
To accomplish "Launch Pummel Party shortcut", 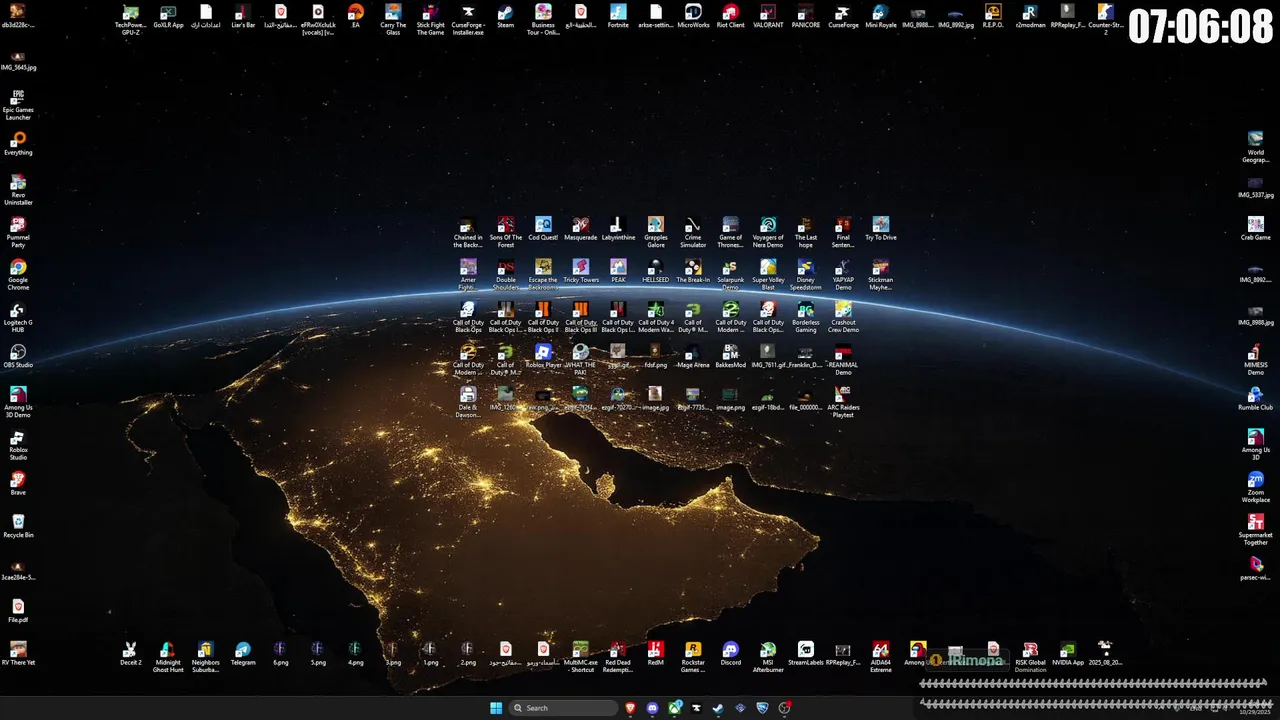I will 18,232.
